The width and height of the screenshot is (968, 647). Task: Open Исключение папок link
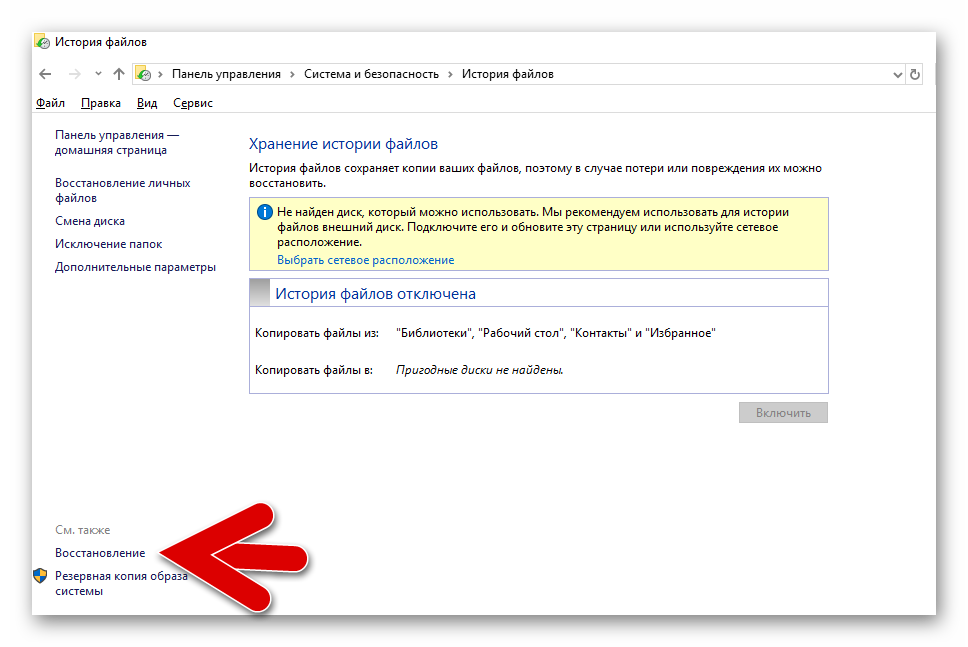click(x=108, y=244)
